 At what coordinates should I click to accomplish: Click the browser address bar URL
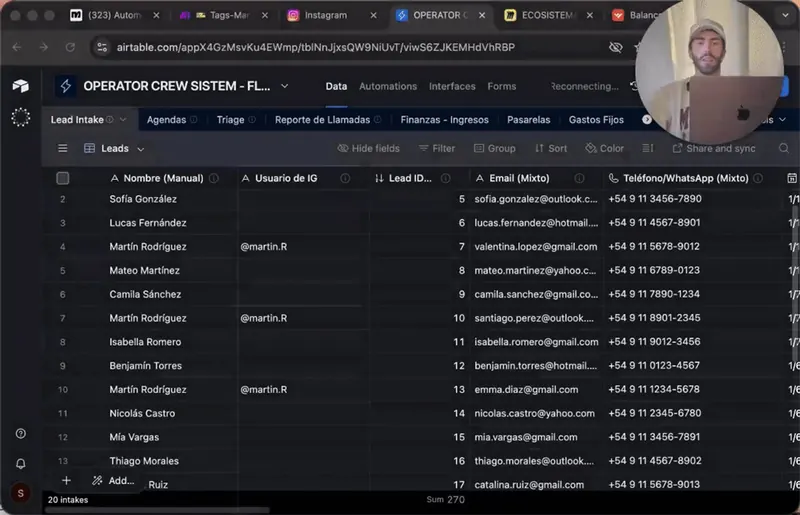point(315,47)
